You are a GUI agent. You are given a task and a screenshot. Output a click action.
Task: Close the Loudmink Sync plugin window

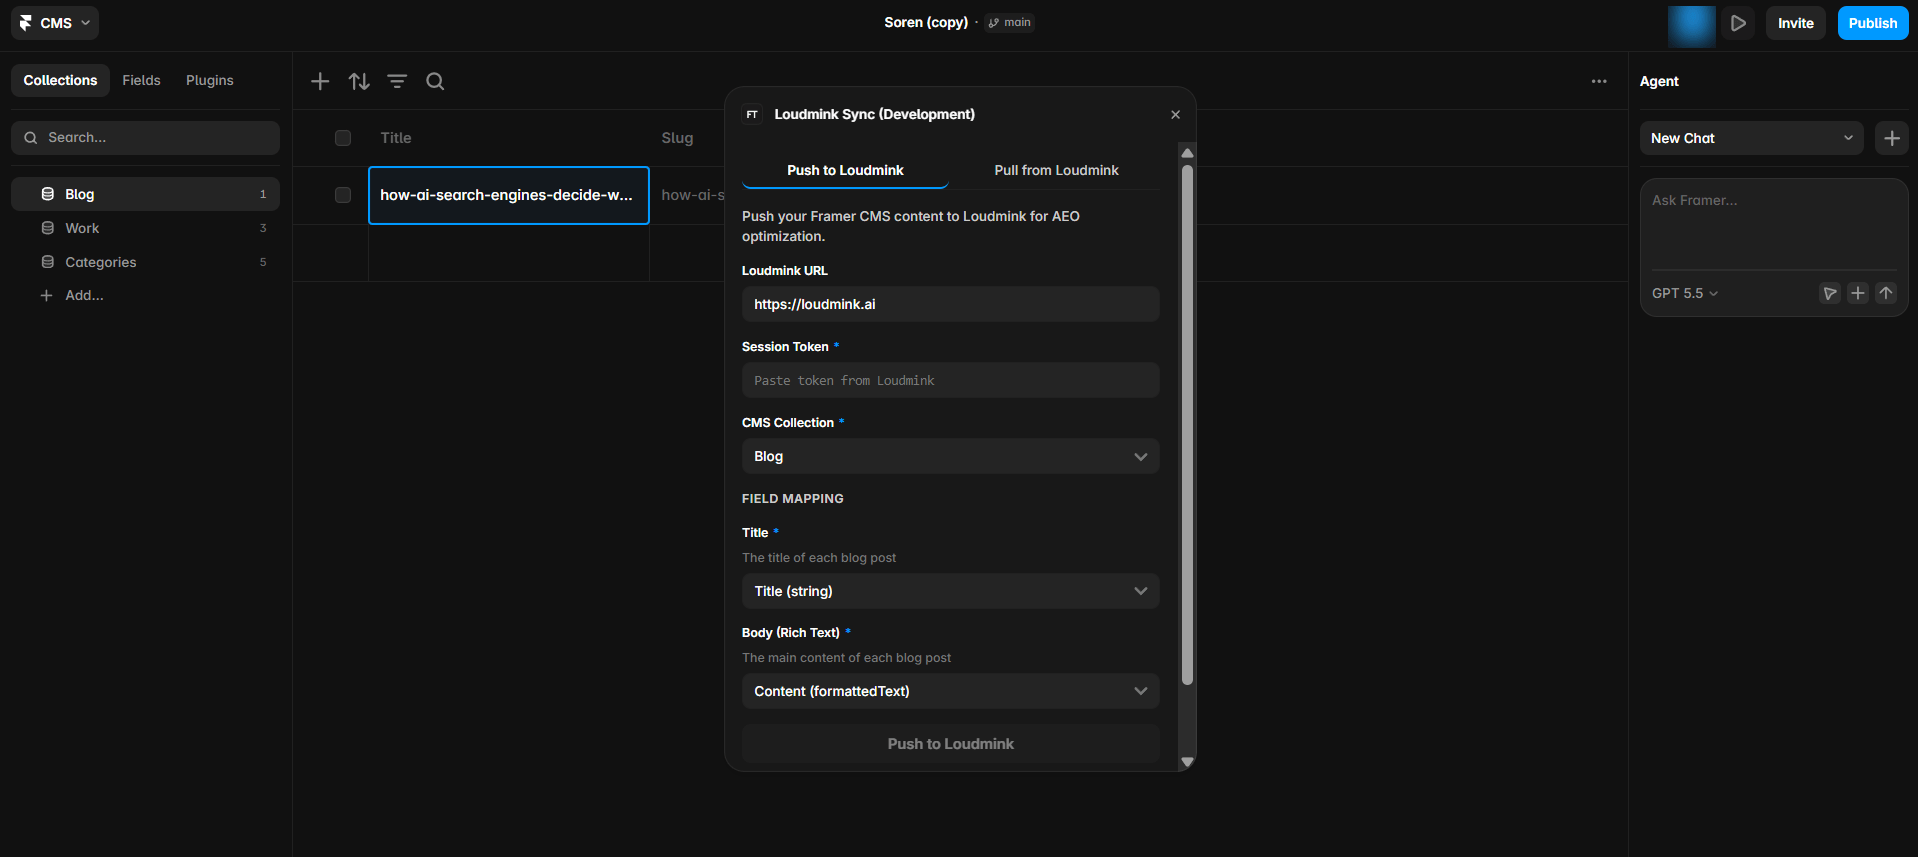click(1175, 115)
